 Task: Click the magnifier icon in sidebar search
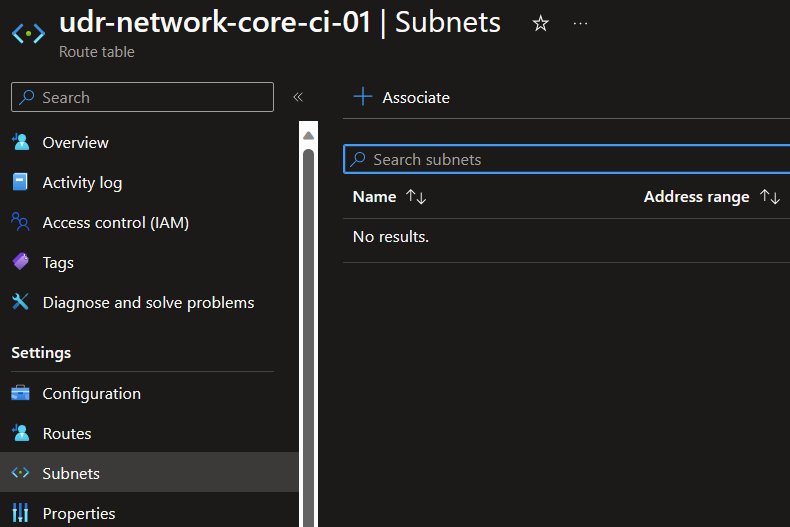27,97
